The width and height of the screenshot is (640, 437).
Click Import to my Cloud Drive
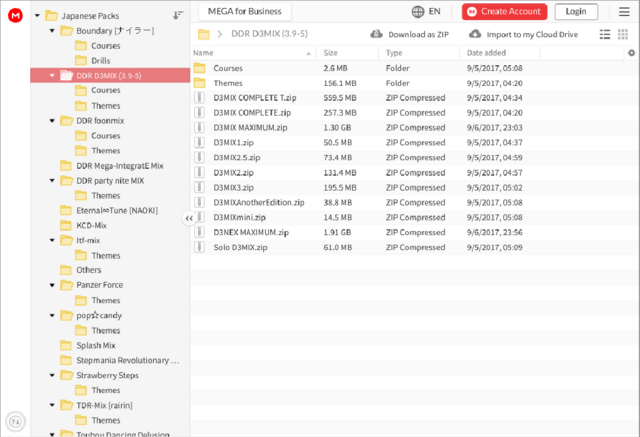pos(532,34)
